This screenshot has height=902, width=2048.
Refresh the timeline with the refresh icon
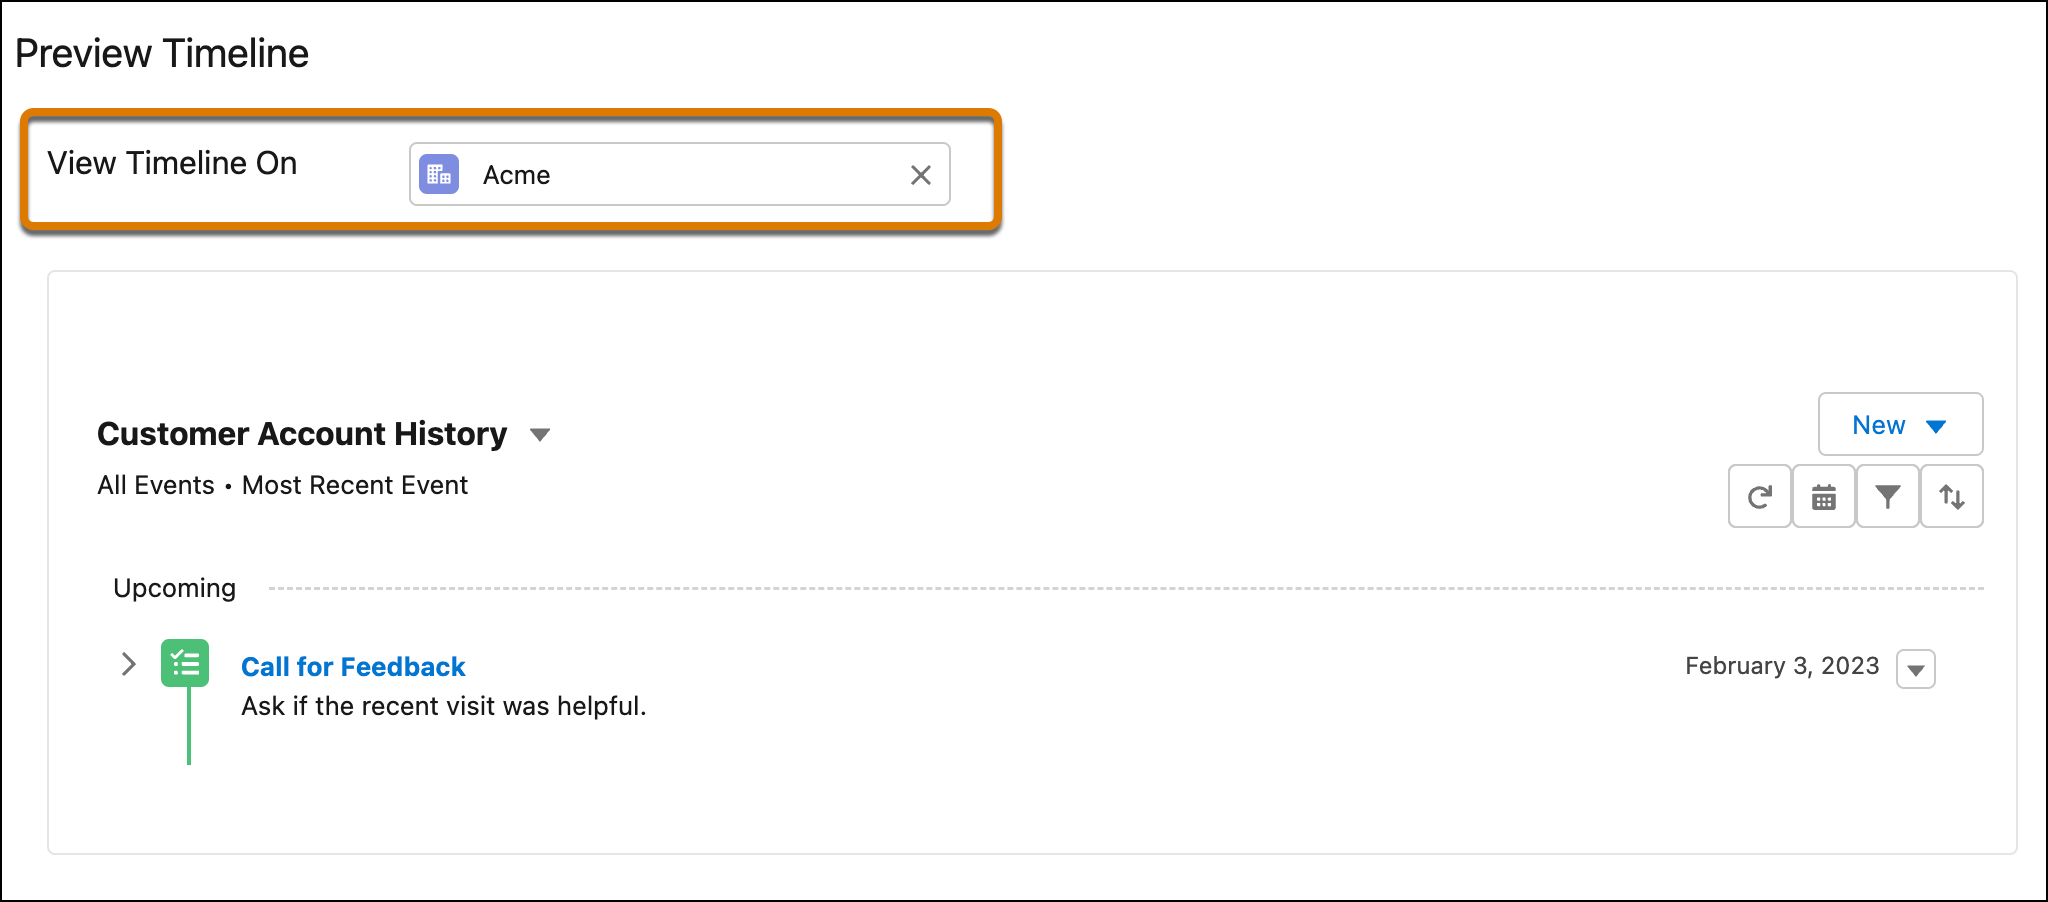1759,496
